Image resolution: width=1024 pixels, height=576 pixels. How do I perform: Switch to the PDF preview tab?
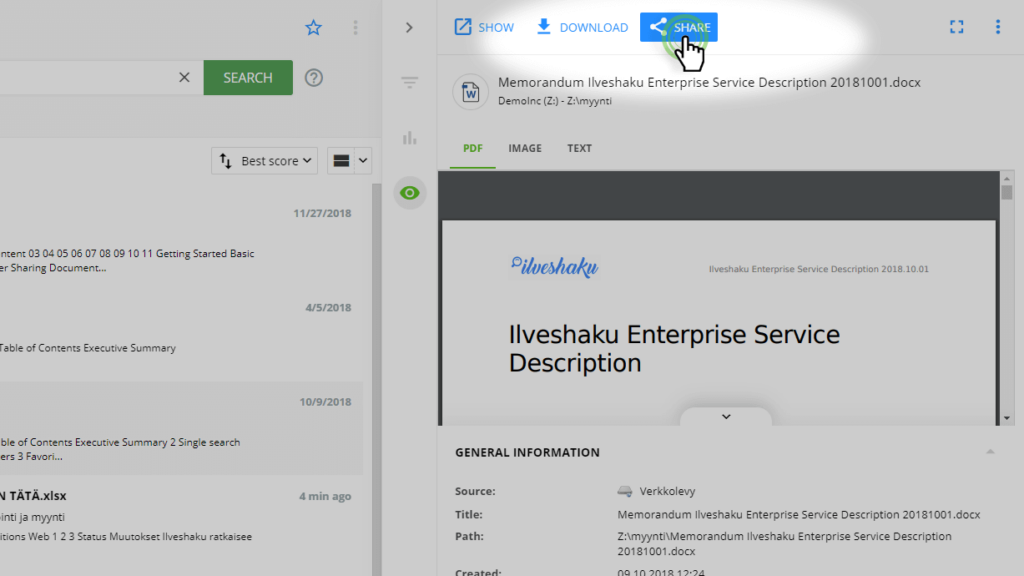click(x=473, y=148)
